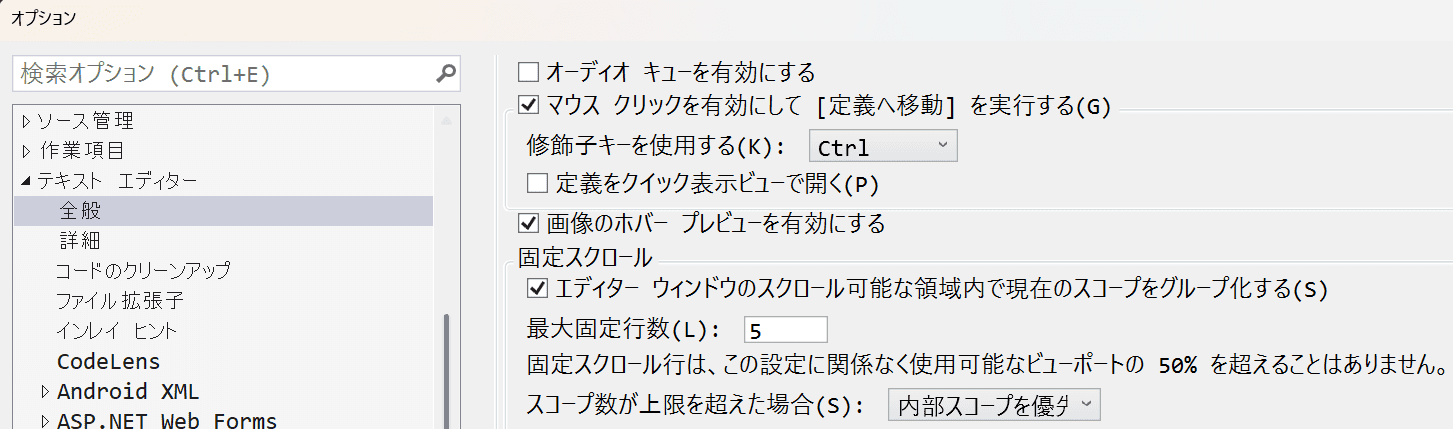Screen dimensions: 1453x429
Task: Select the CodeLens tree item
Action: pyautogui.click(x=109, y=361)
